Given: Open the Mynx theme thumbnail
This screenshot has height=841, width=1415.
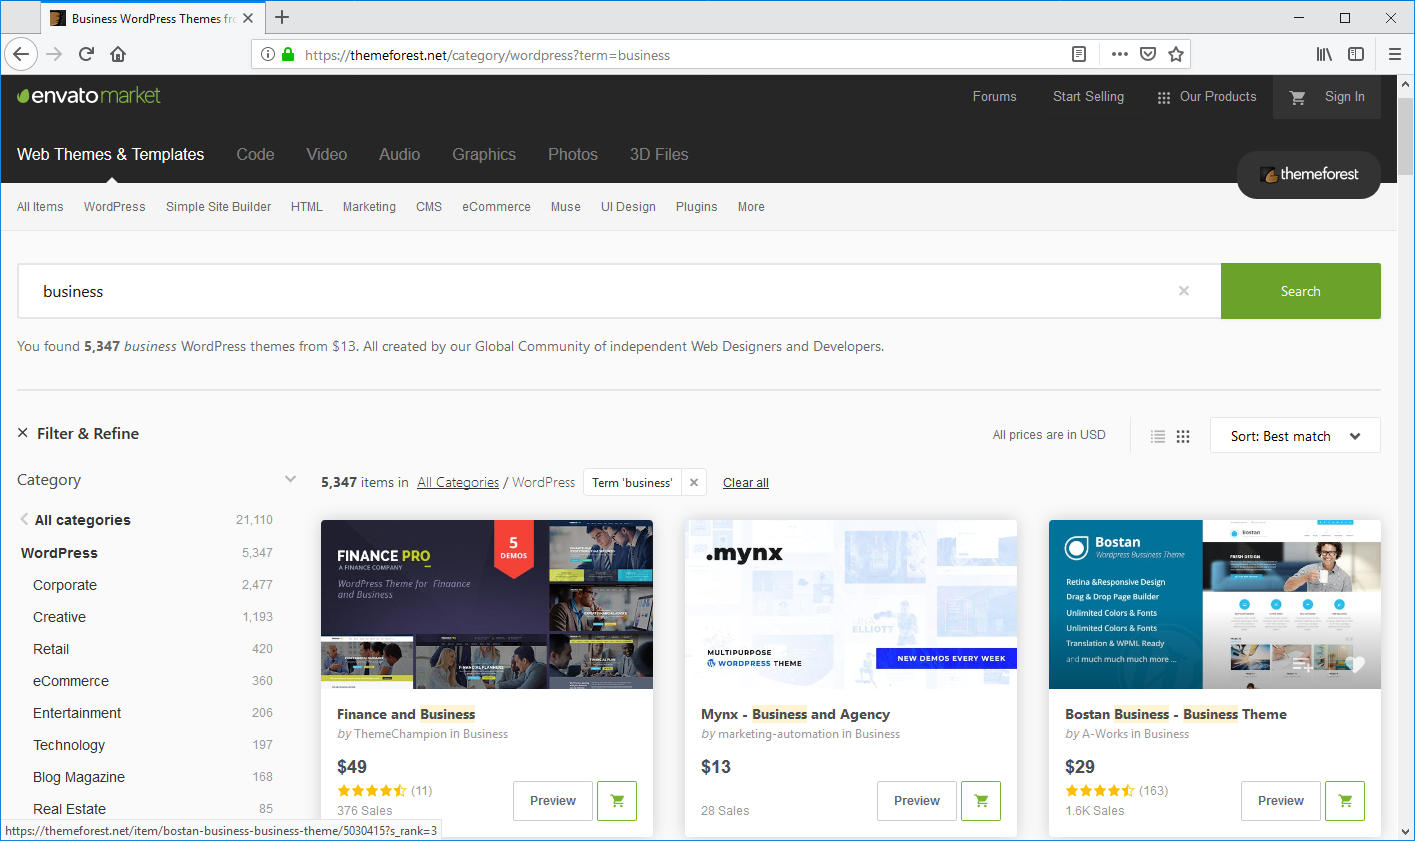Looking at the screenshot, I should tap(851, 604).
